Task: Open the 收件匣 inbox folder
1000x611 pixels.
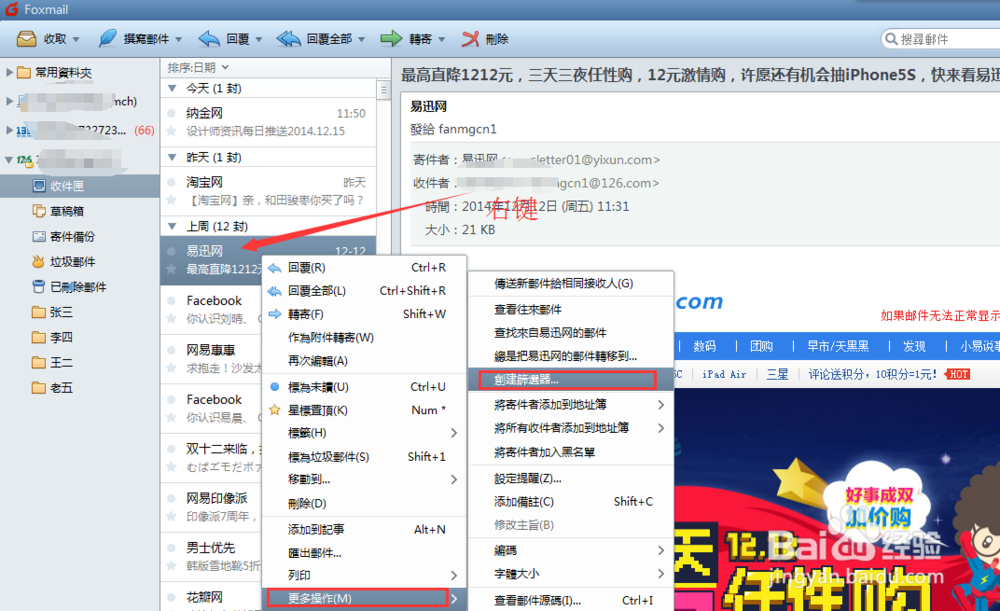Action: [x=80, y=186]
